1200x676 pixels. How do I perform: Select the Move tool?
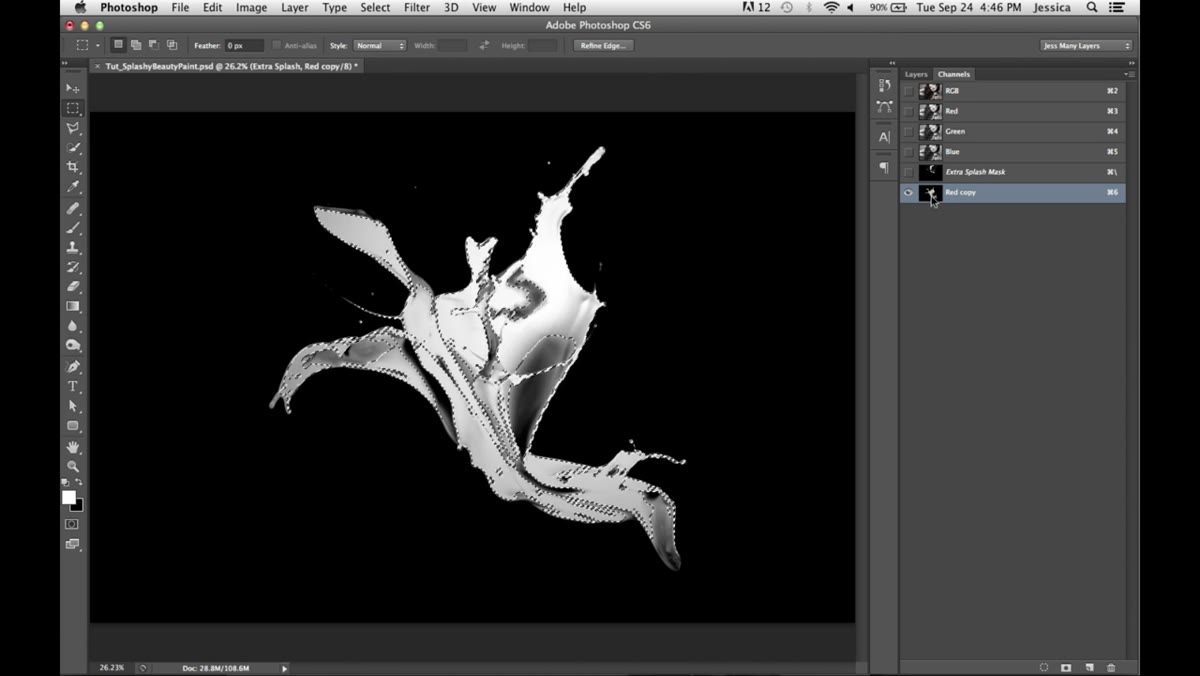click(x=73, y=88)
